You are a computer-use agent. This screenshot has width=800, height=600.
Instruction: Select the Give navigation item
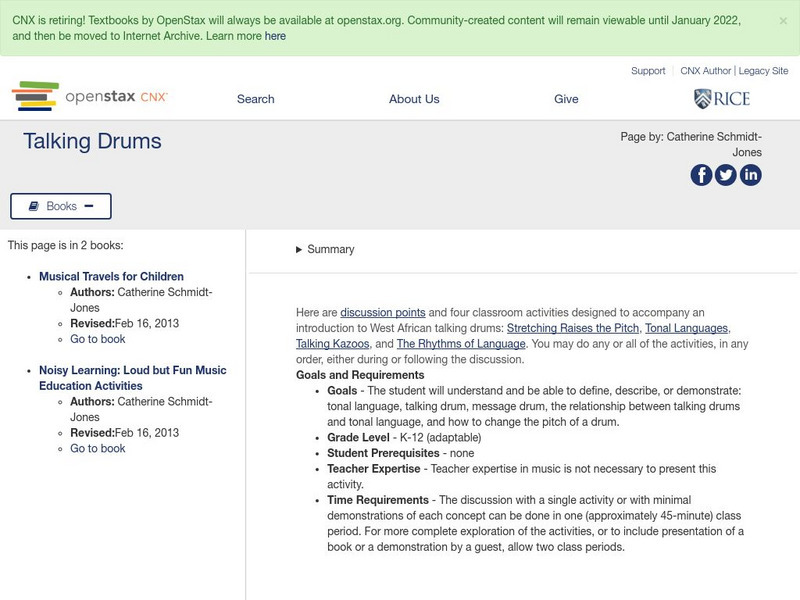click(566, 99)
